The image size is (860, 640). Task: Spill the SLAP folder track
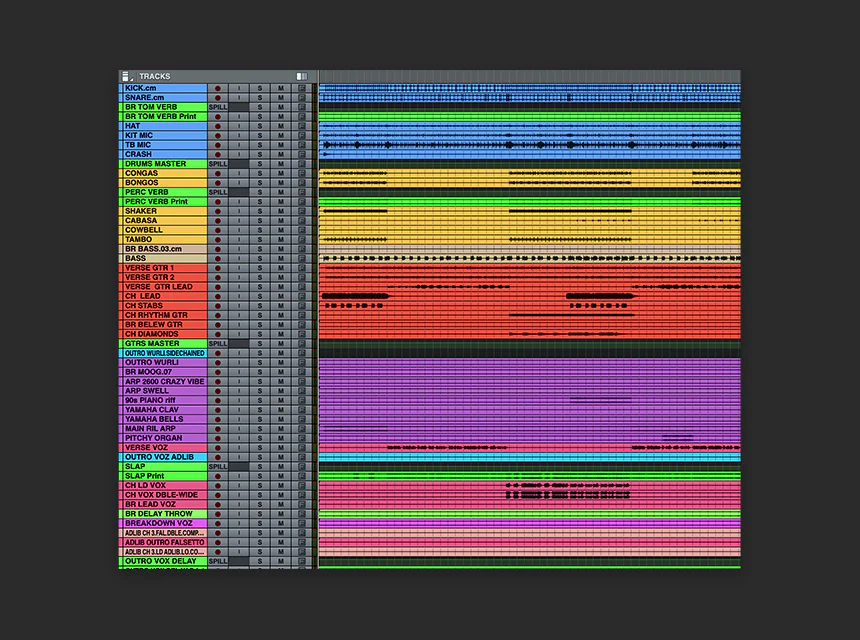coord(218,467)
